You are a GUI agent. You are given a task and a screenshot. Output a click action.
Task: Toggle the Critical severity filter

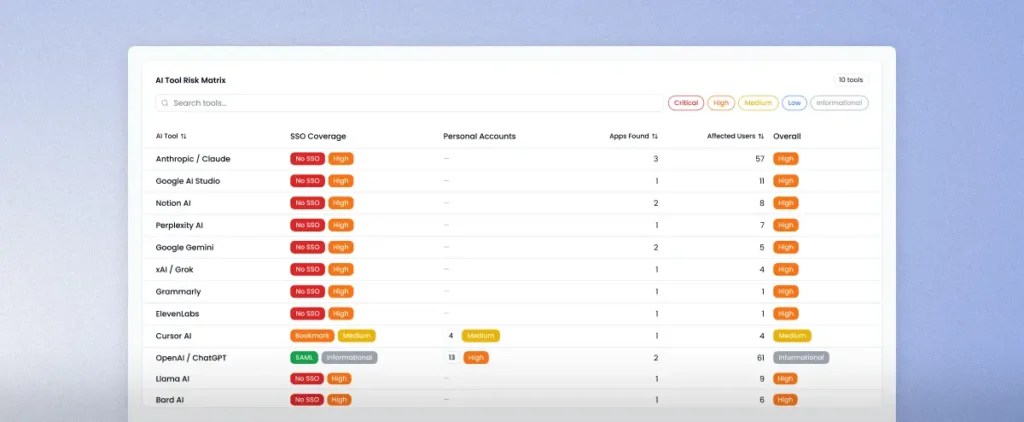pos(686,103)
